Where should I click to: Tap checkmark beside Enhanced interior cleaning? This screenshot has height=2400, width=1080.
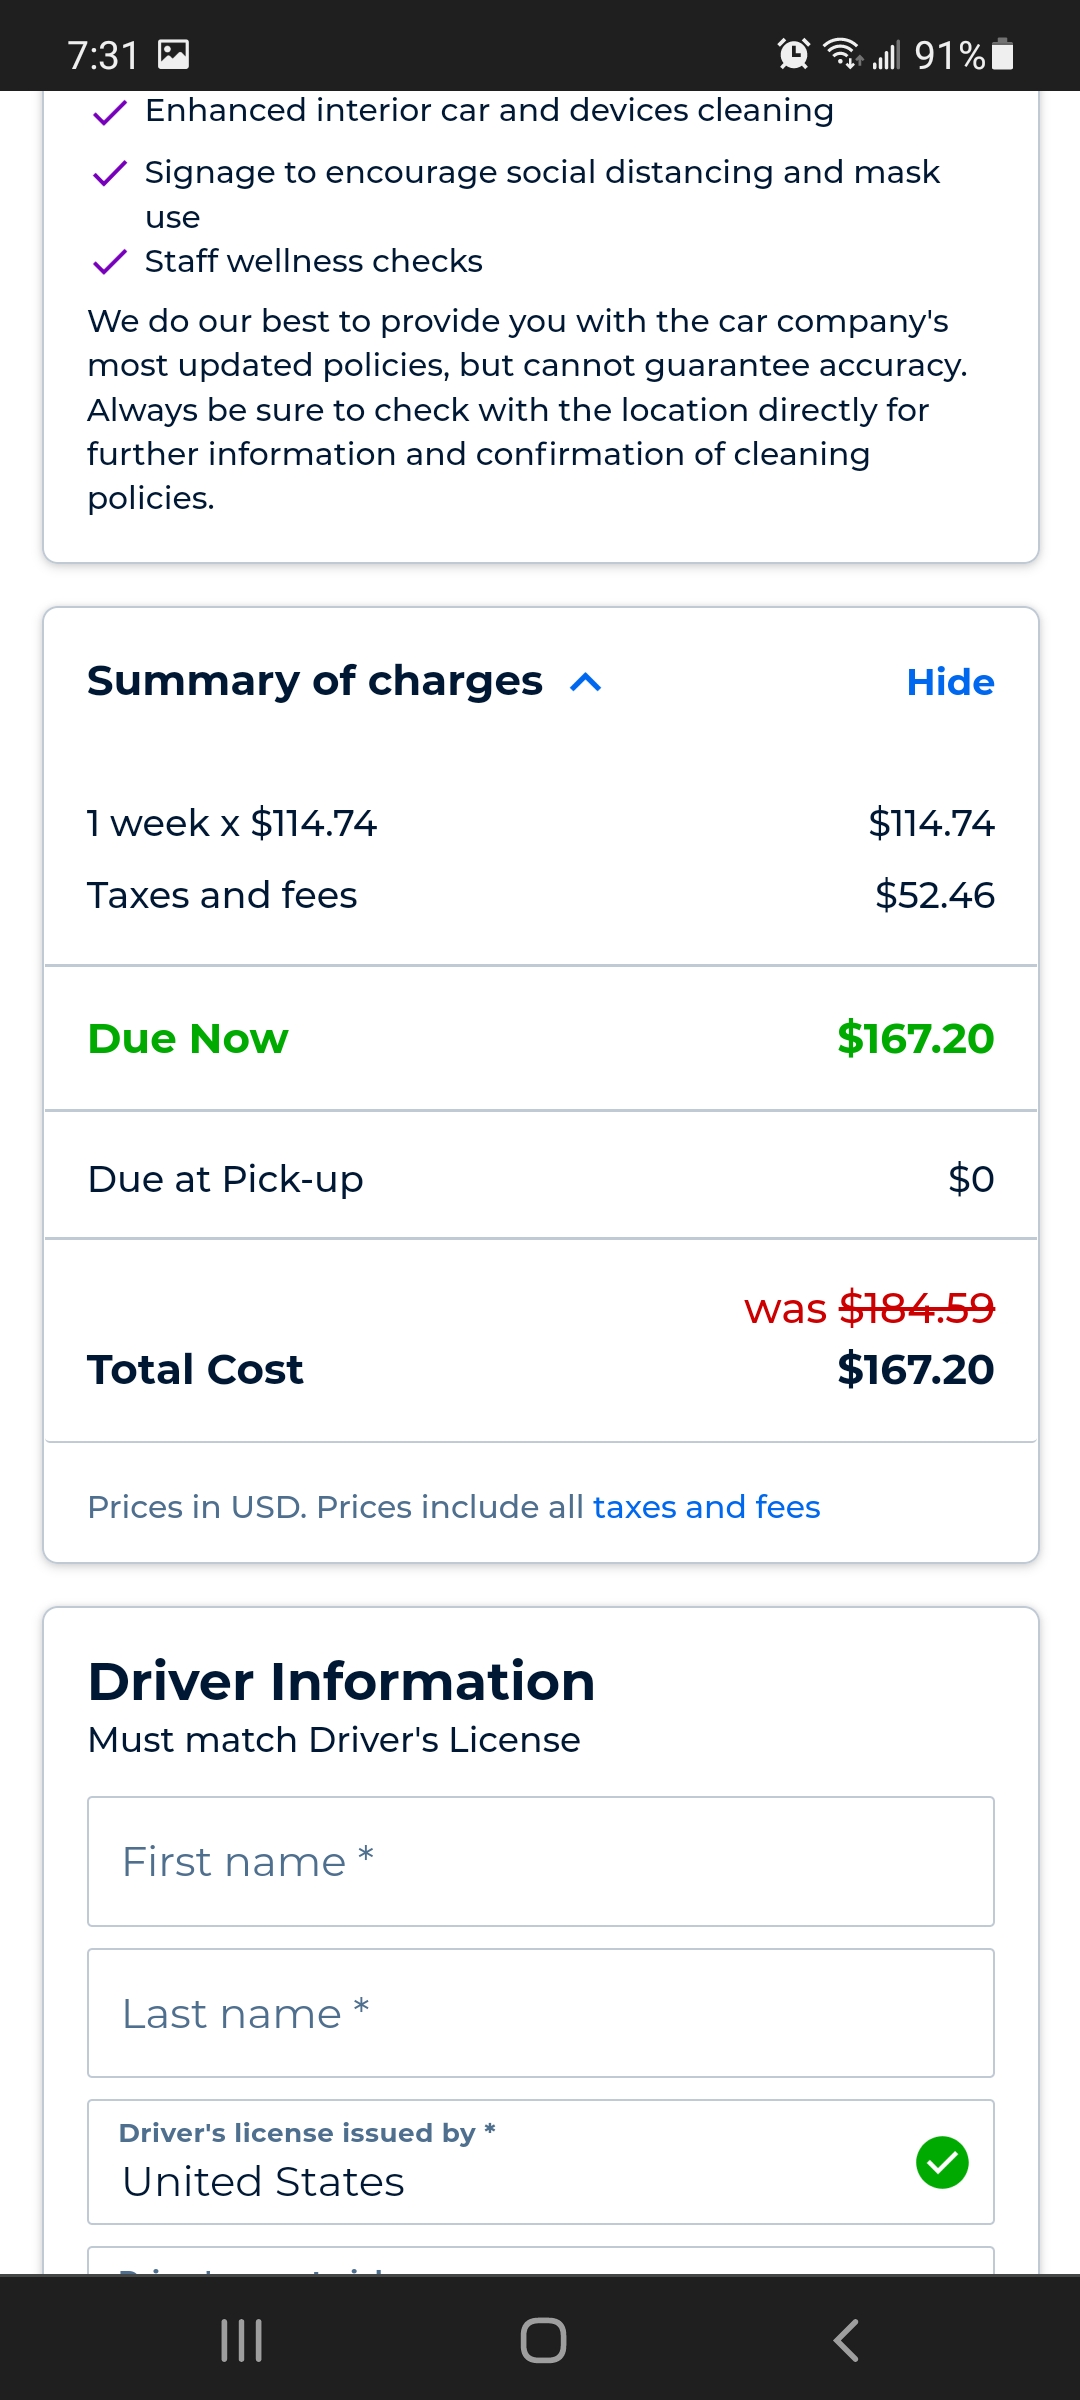click(109, 112)
